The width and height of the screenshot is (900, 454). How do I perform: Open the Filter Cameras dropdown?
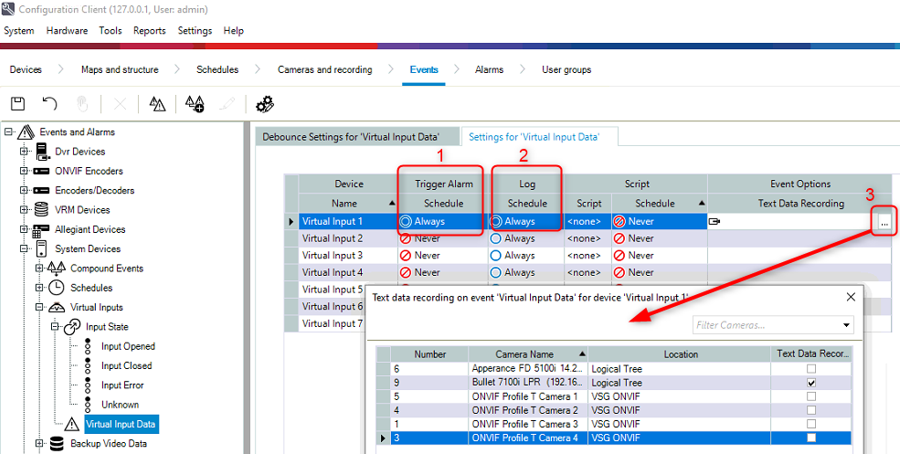point(847,325)
